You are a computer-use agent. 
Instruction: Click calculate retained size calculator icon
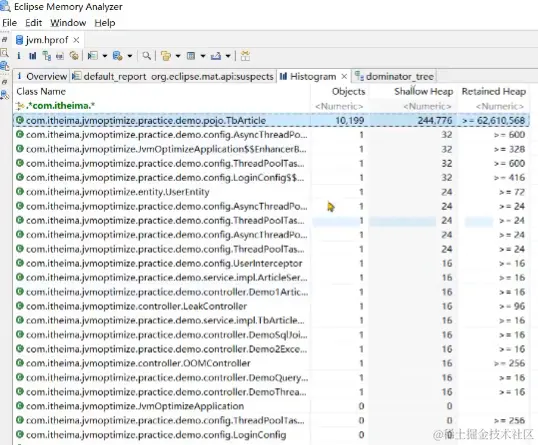point(191,56)
